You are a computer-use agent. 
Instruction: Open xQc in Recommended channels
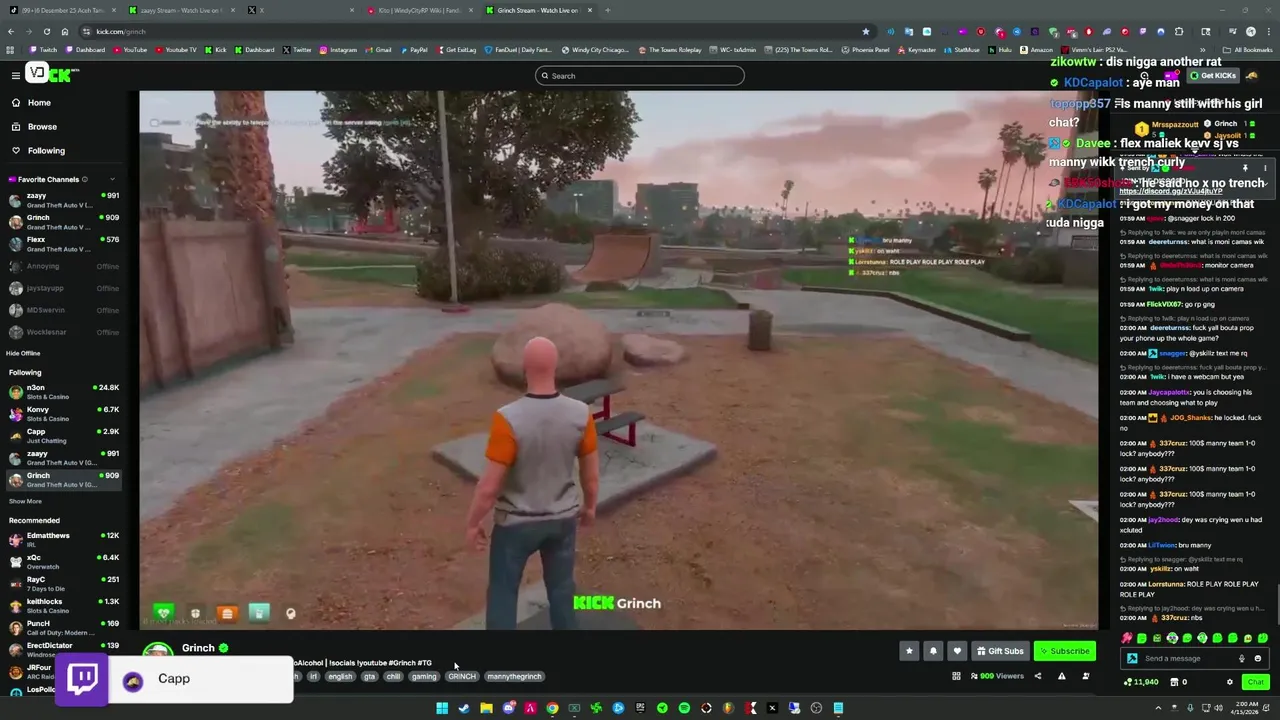point(62,562)
